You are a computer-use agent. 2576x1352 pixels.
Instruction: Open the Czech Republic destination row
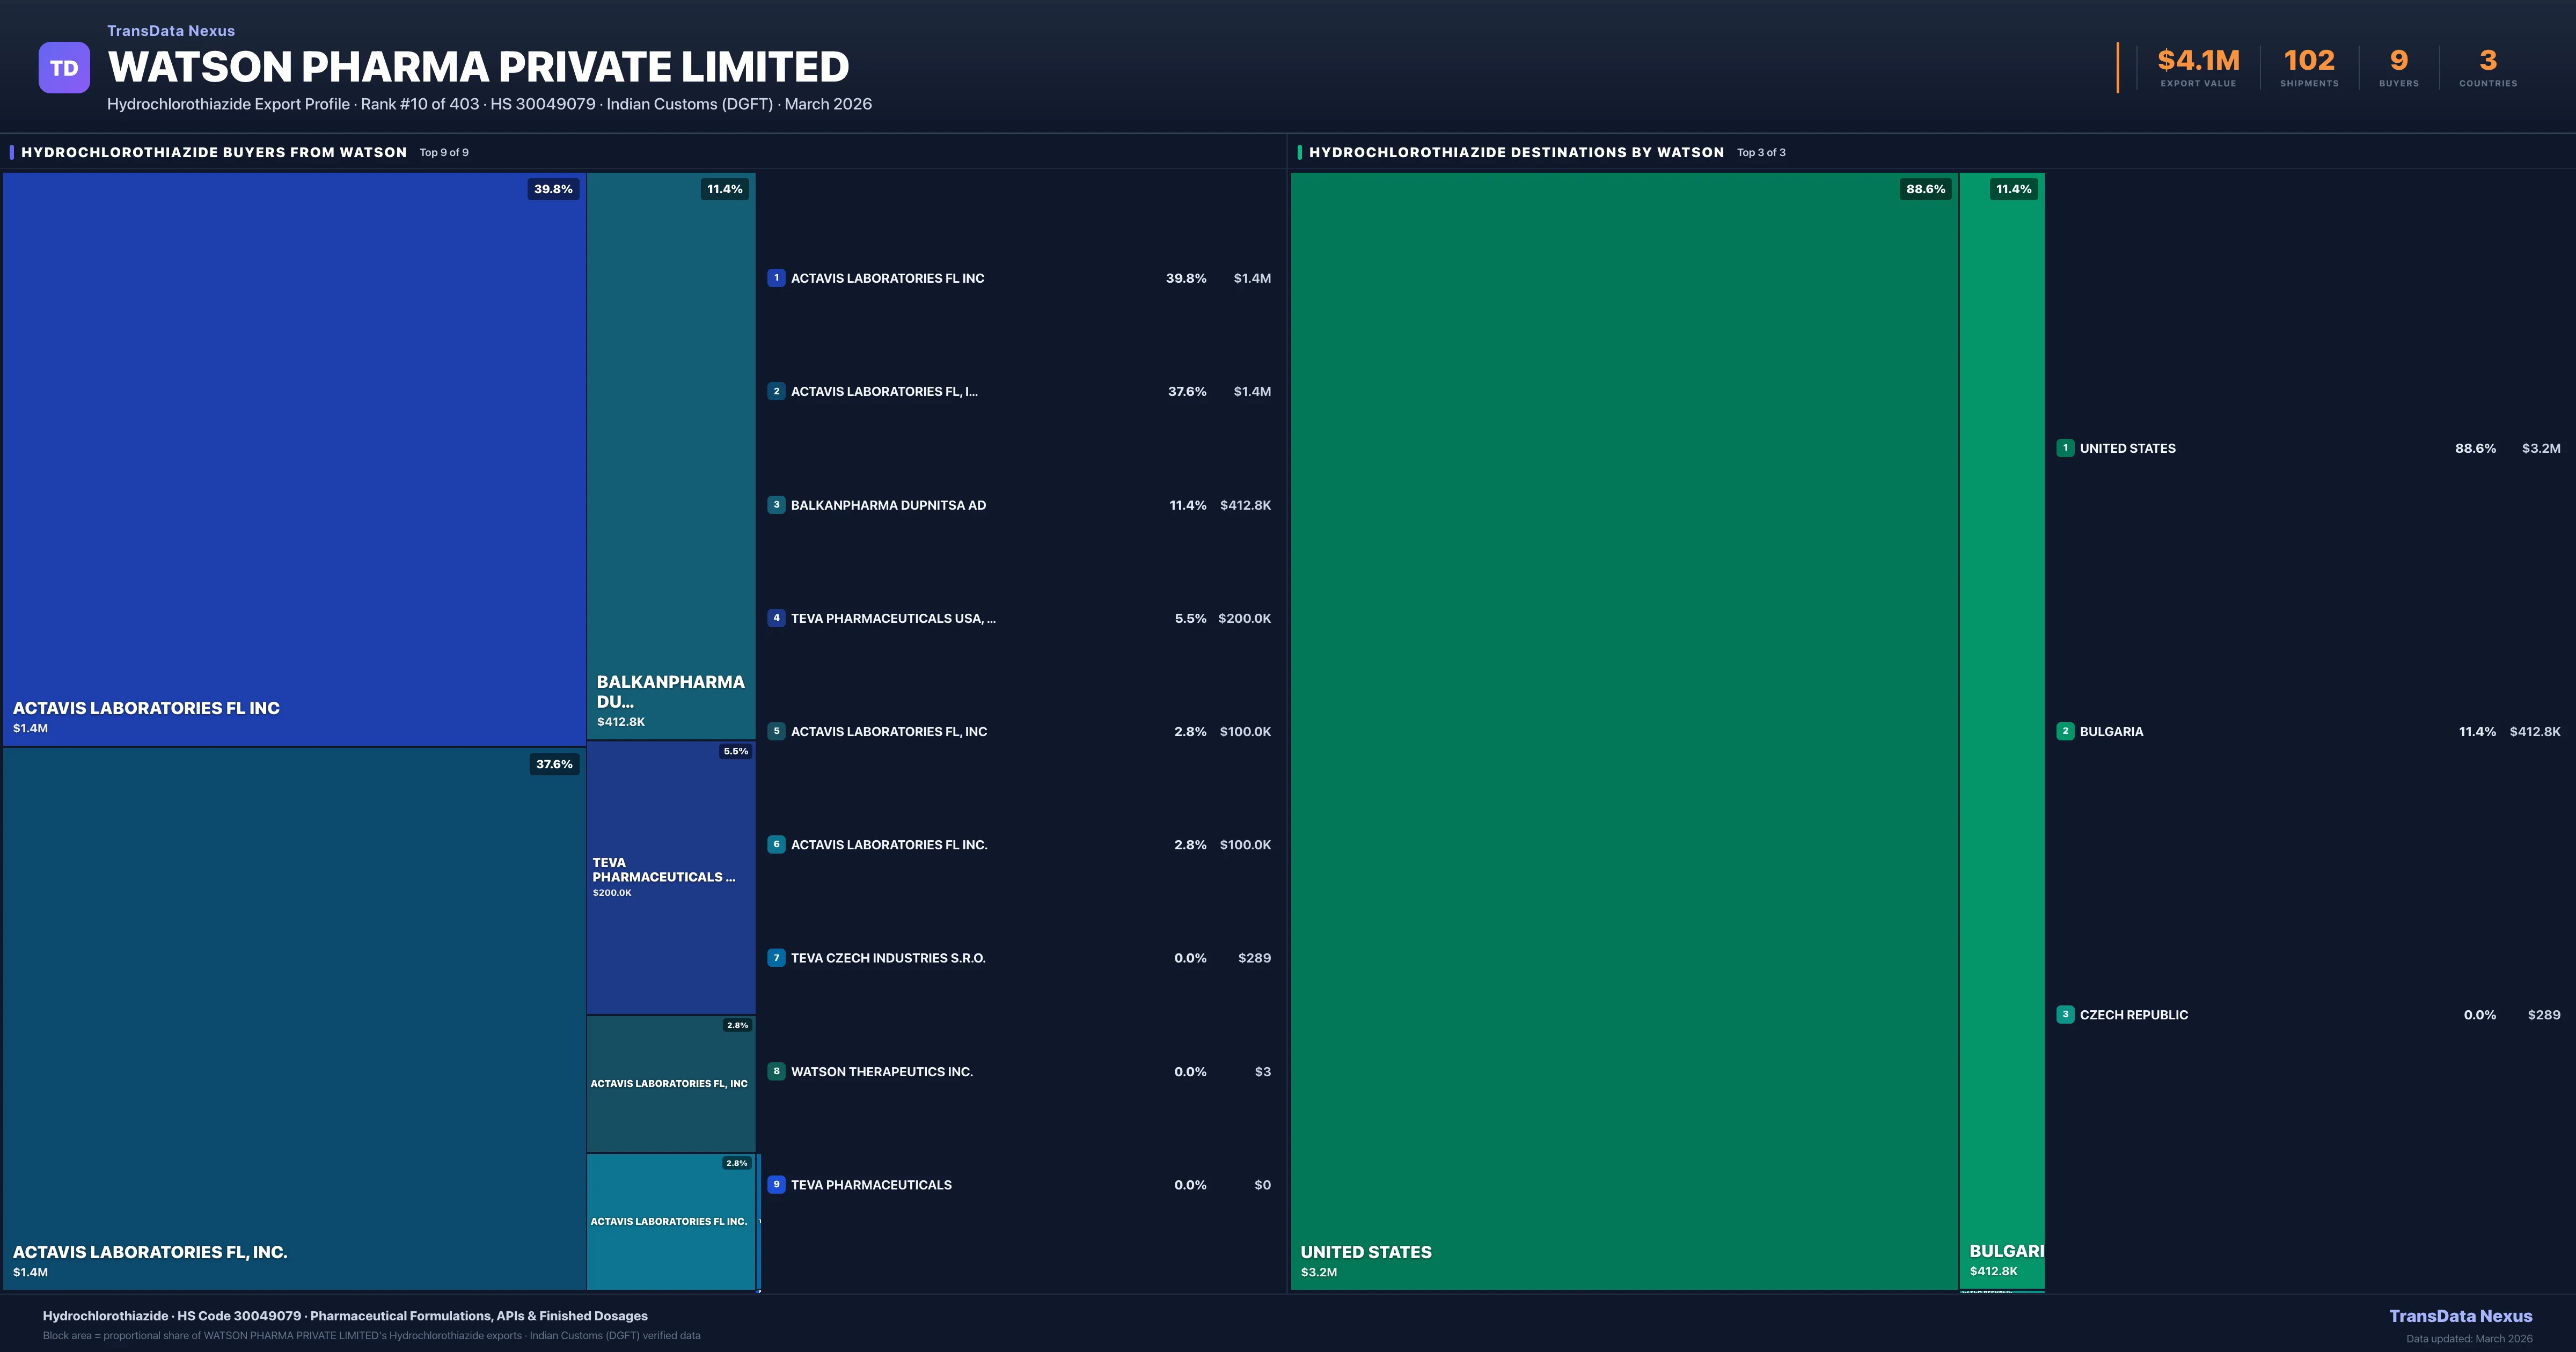click(x=2134, y=1015)
